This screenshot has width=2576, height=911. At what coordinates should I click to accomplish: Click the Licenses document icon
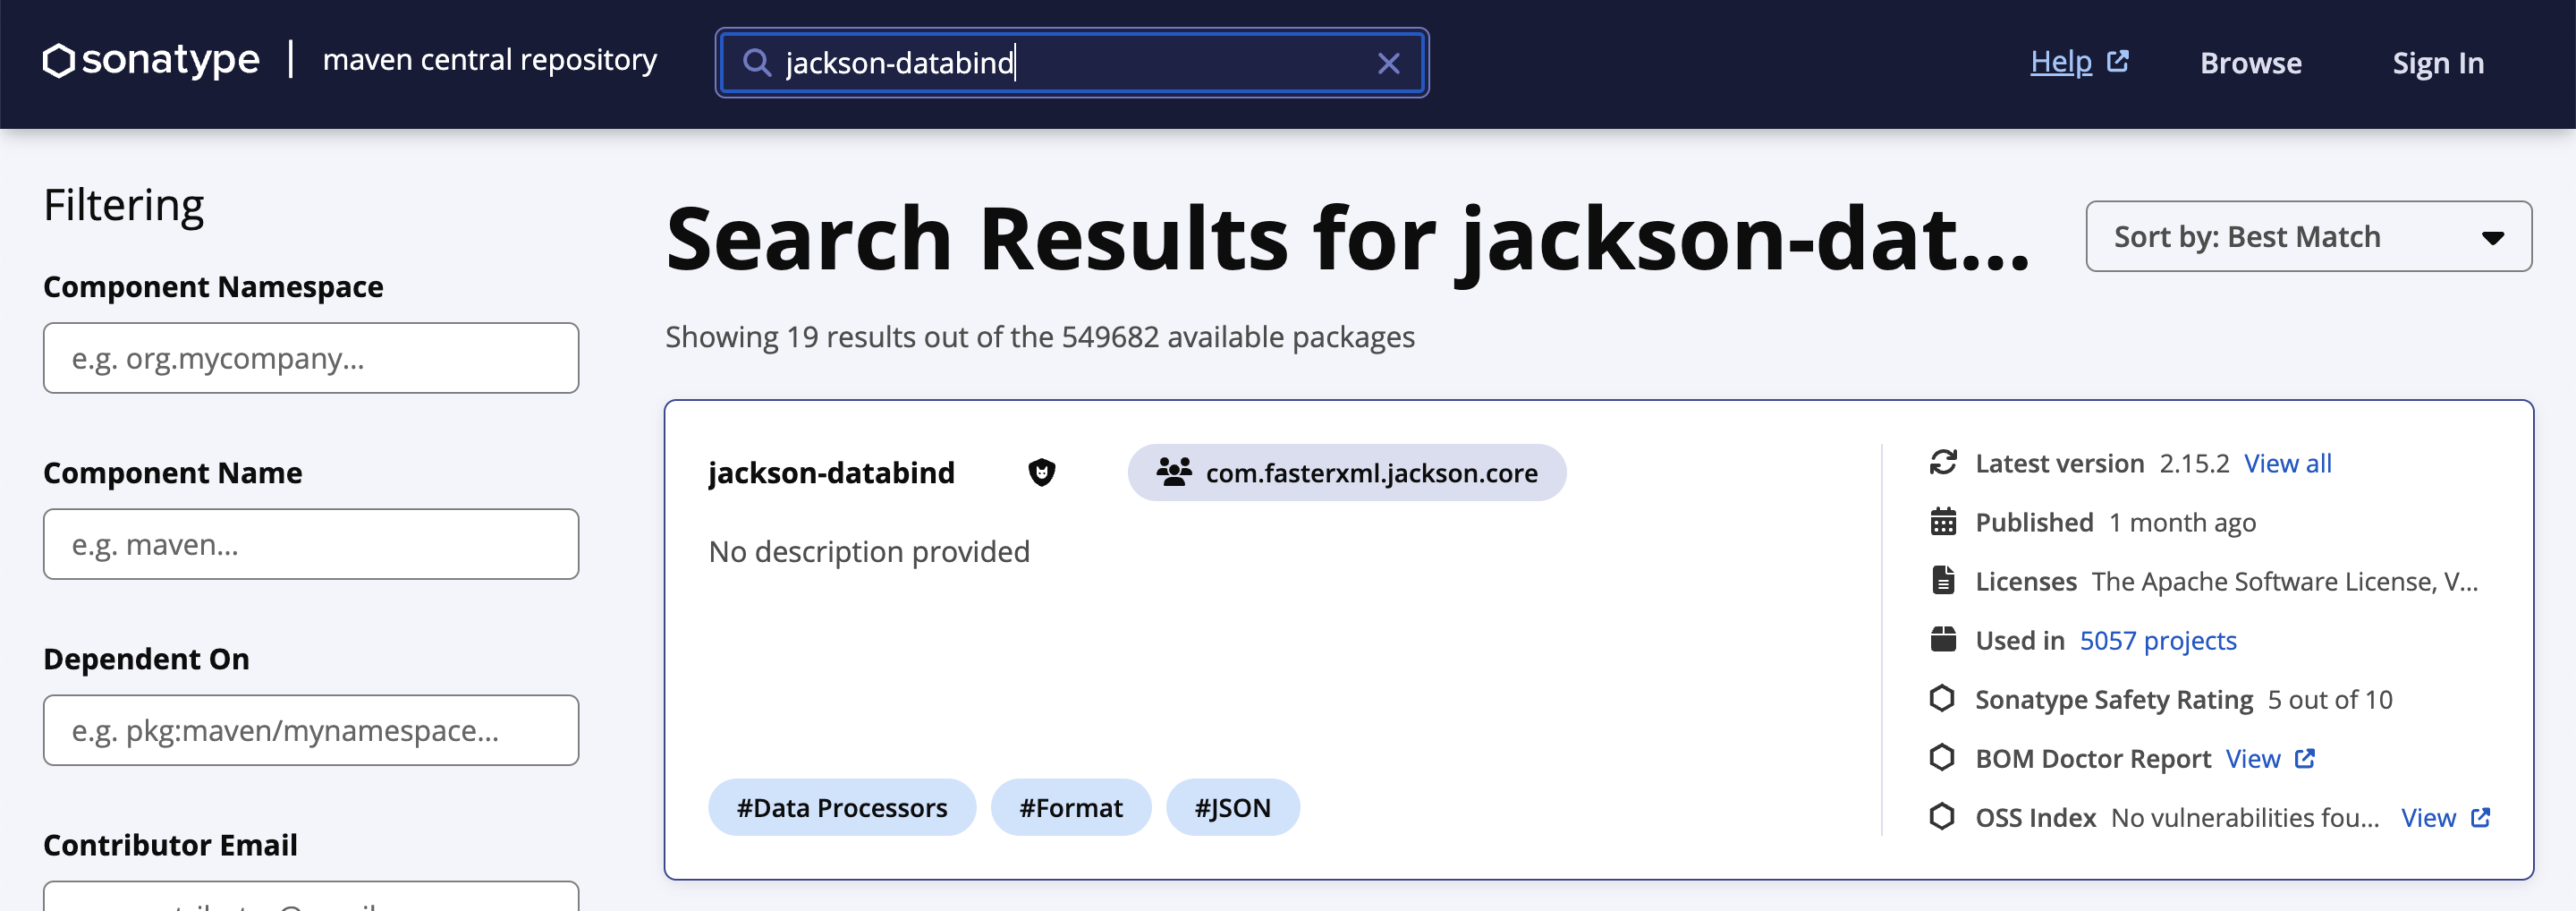coord(1942,580)
